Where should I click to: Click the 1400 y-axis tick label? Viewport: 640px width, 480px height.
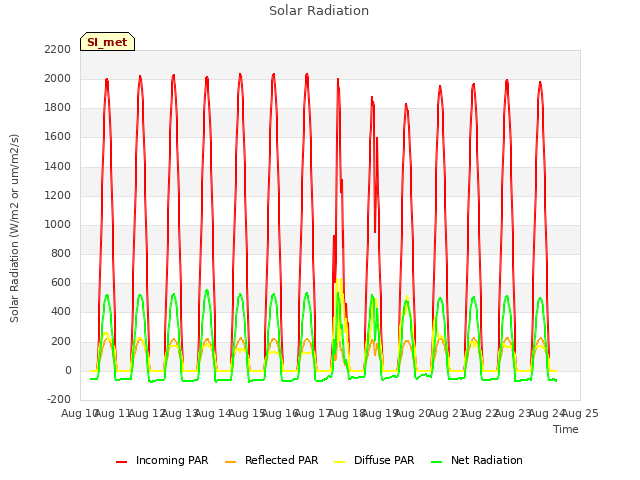point(58,166)
